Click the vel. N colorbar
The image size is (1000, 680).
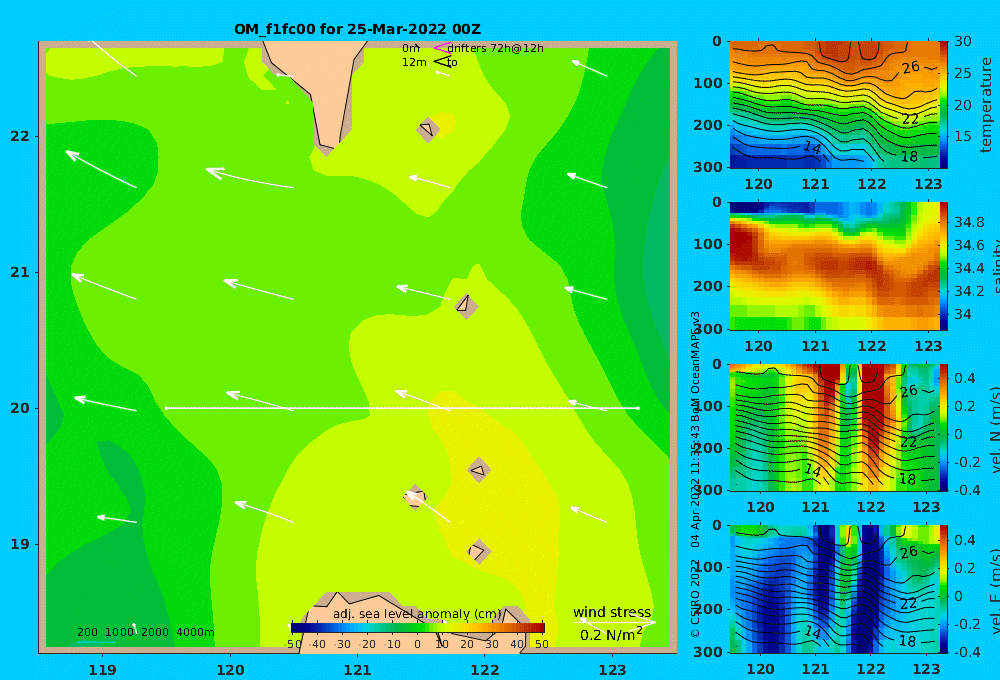point(943,427)
